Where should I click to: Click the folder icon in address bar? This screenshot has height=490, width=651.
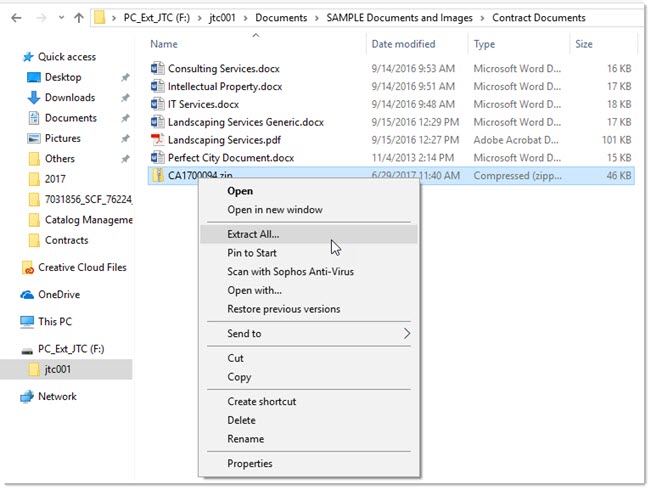click(100, 18)
